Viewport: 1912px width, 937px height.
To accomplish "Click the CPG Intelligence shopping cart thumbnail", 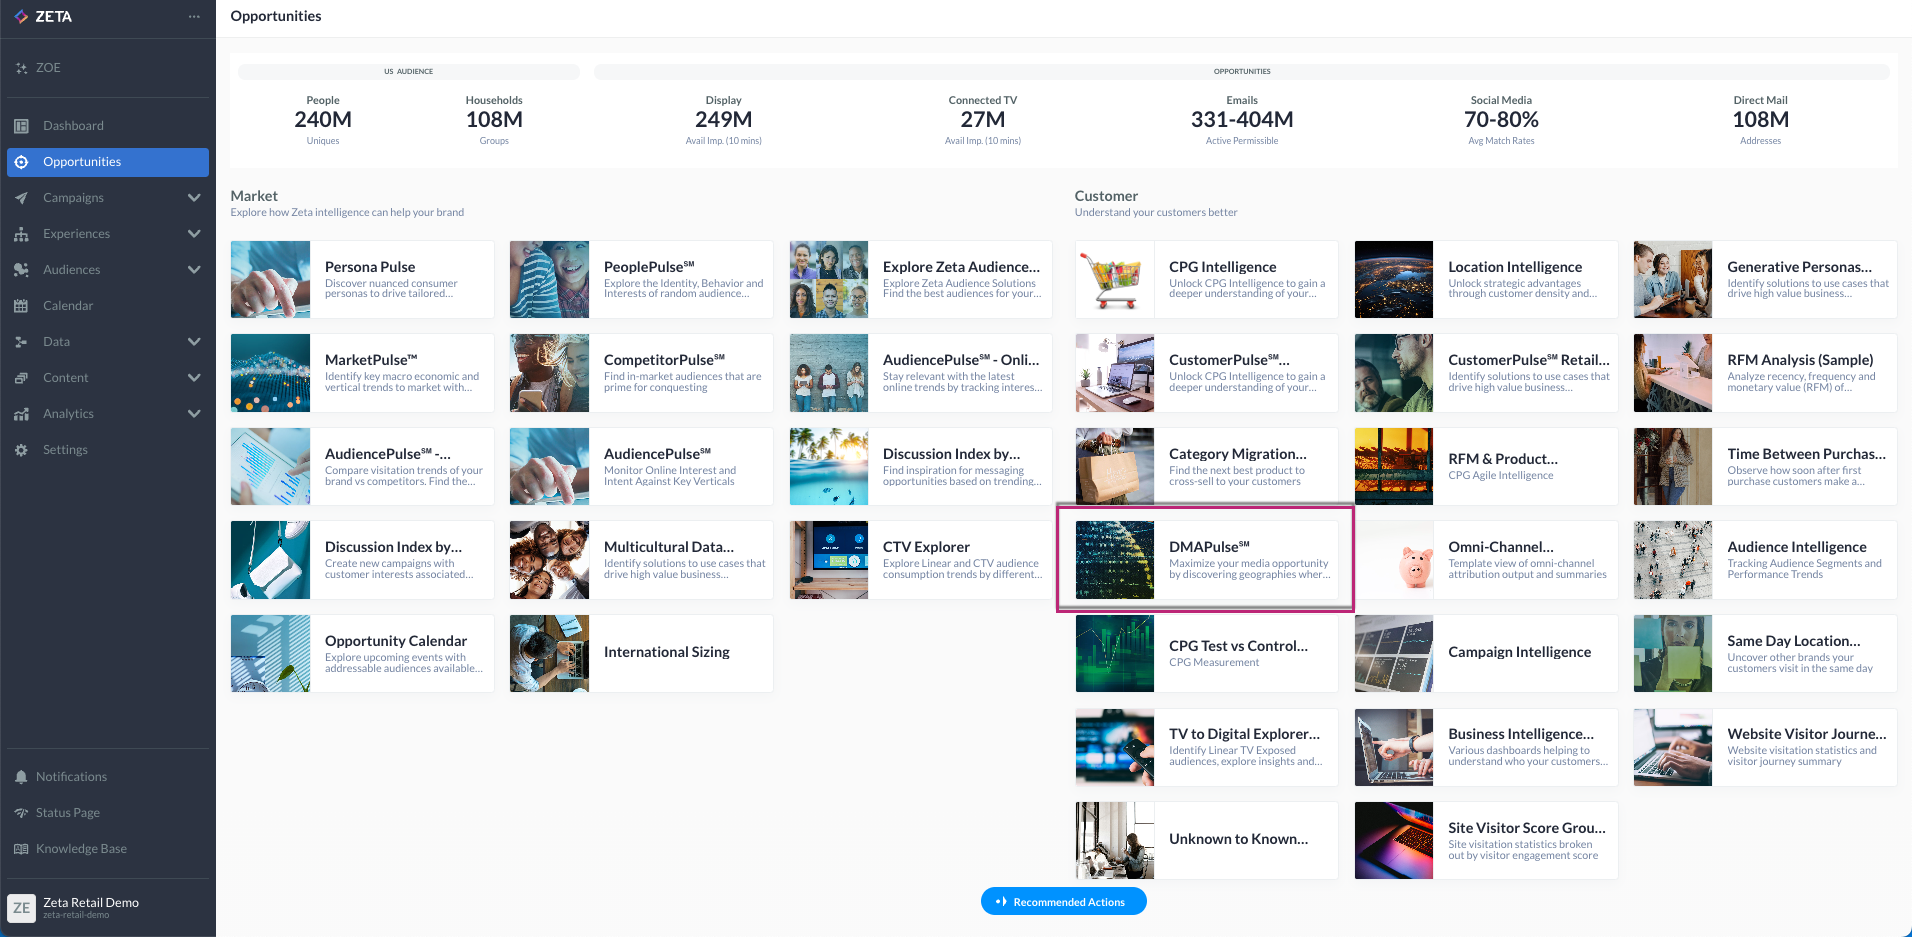I will [x=1115, y=279].
